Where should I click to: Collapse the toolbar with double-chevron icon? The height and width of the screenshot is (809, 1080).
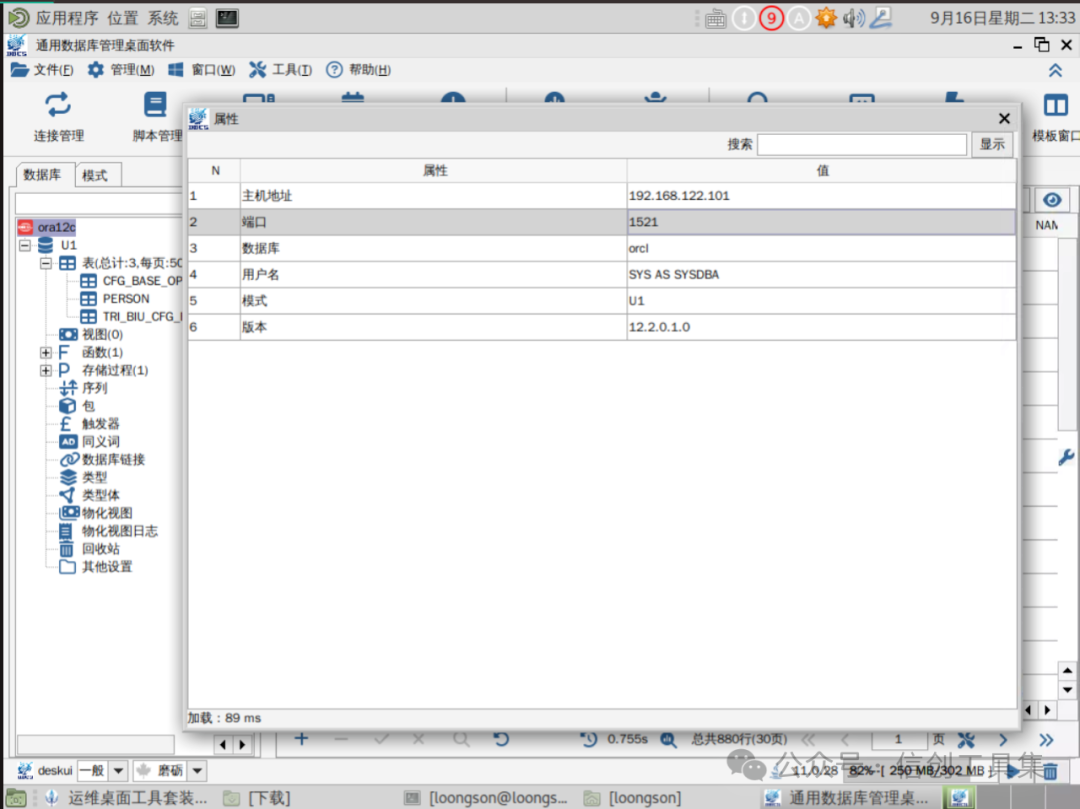click(x=1055, y=70)
